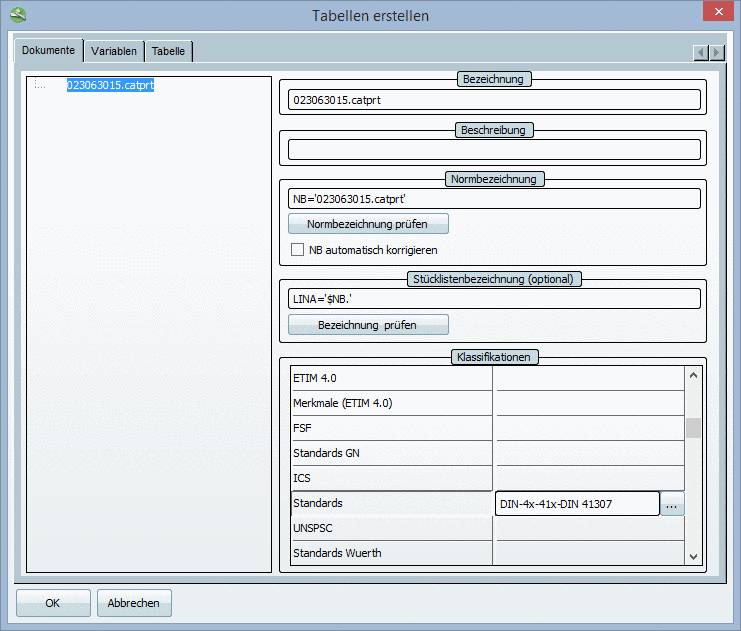Screen dimensions: 741x631
Task: Enable NB automatisch korrigieren checkbox
Action: [x=297, y=250]
